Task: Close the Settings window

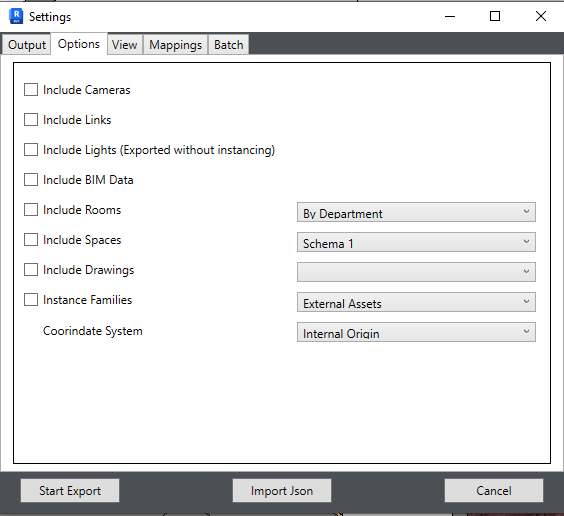Action: click(541, 16)
